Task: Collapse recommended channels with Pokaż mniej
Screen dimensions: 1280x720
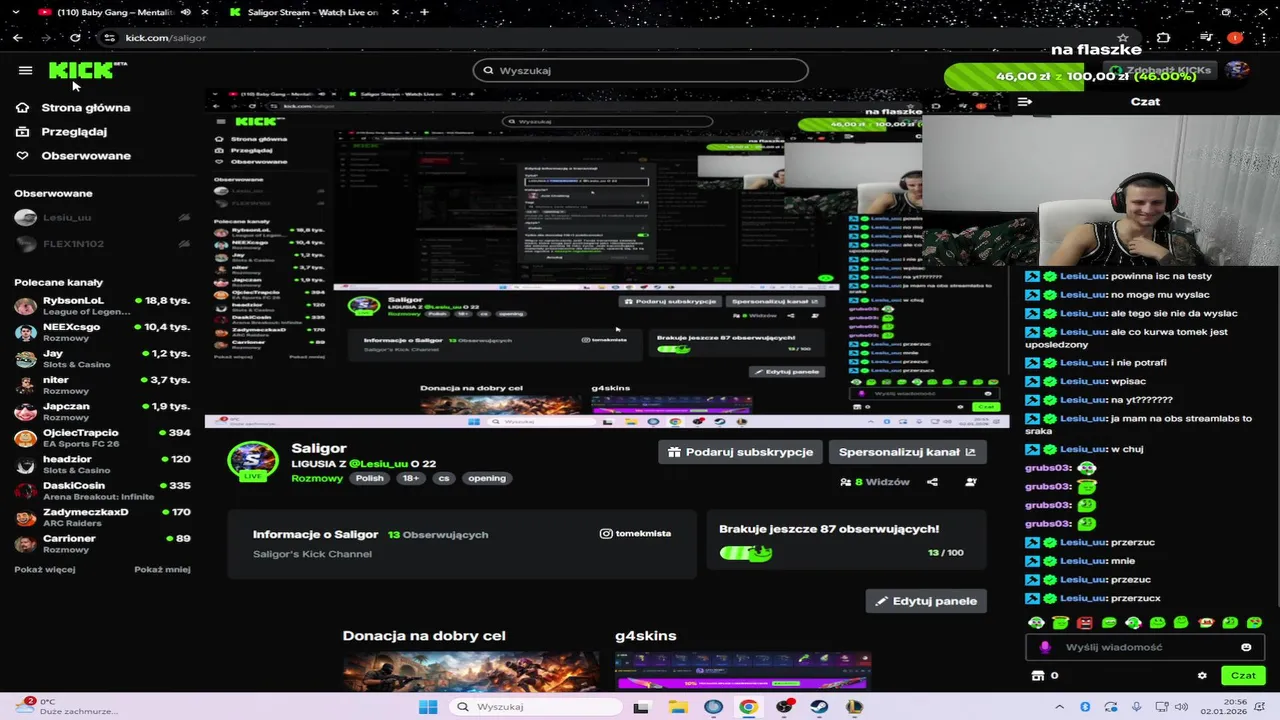Action: pos(162,570)
